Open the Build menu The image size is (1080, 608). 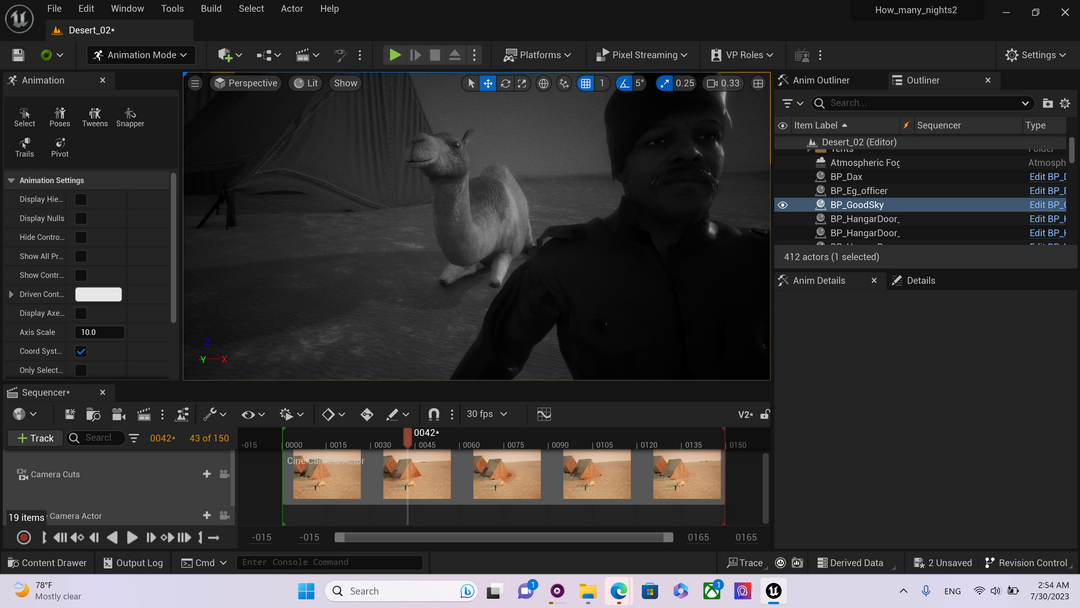(x=211, y=9)
